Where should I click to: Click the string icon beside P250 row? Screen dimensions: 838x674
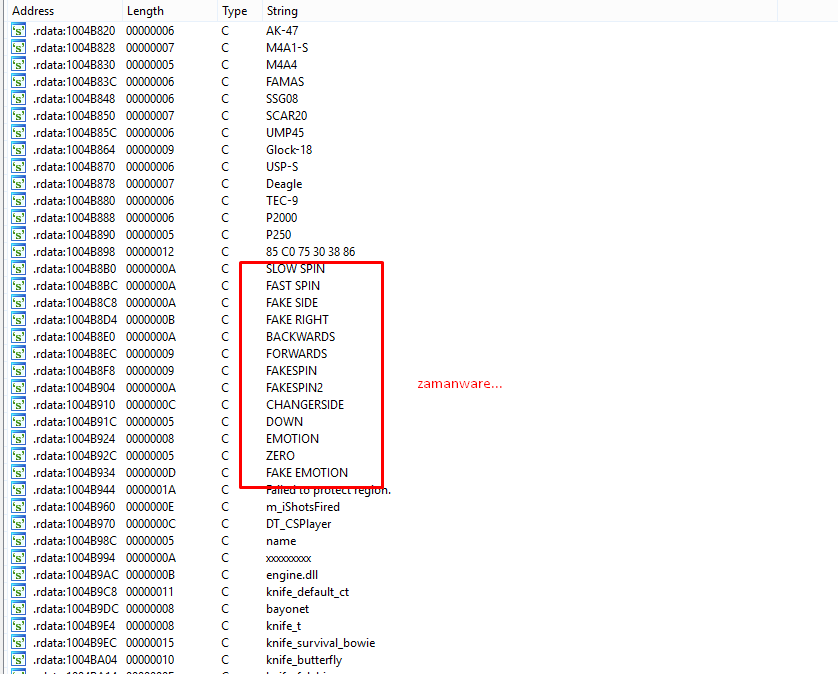click(18, 235)
